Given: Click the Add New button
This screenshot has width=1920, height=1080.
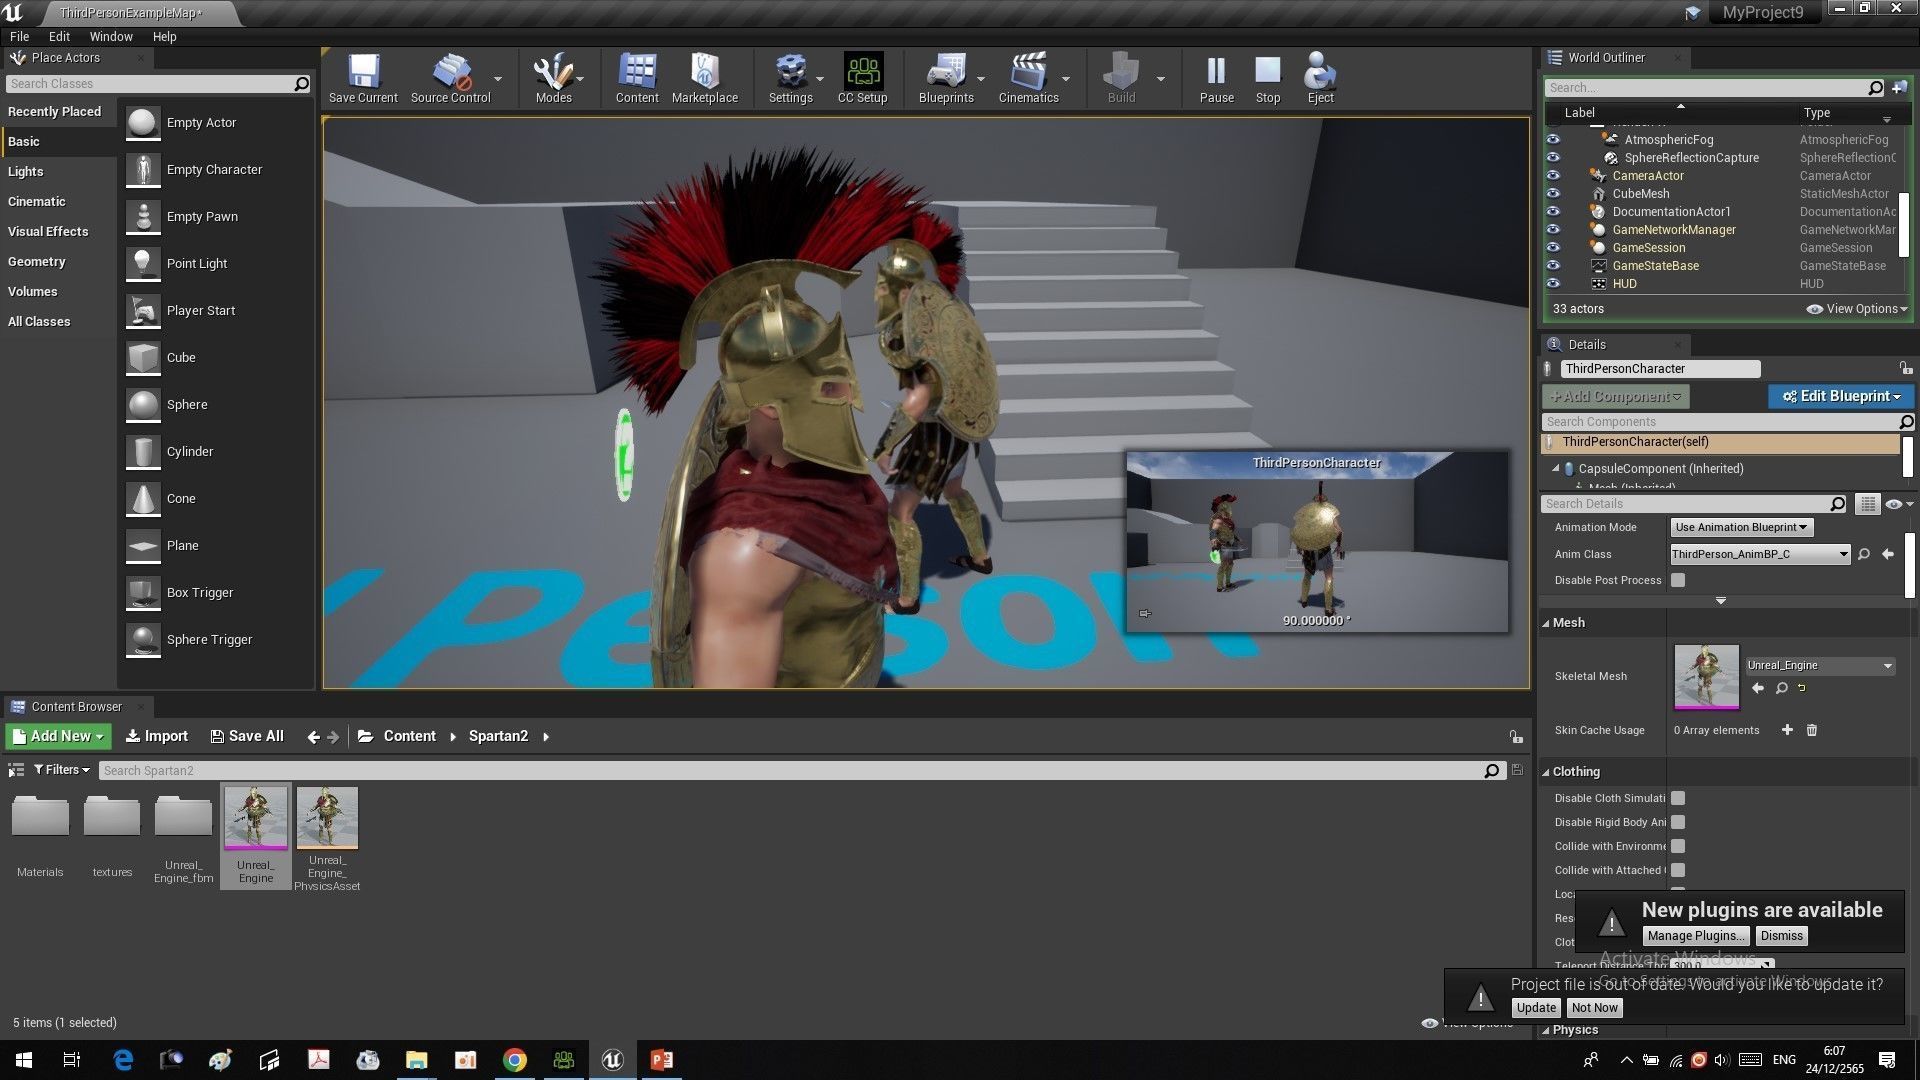Looking at the screenshot, I should (57, 736).
